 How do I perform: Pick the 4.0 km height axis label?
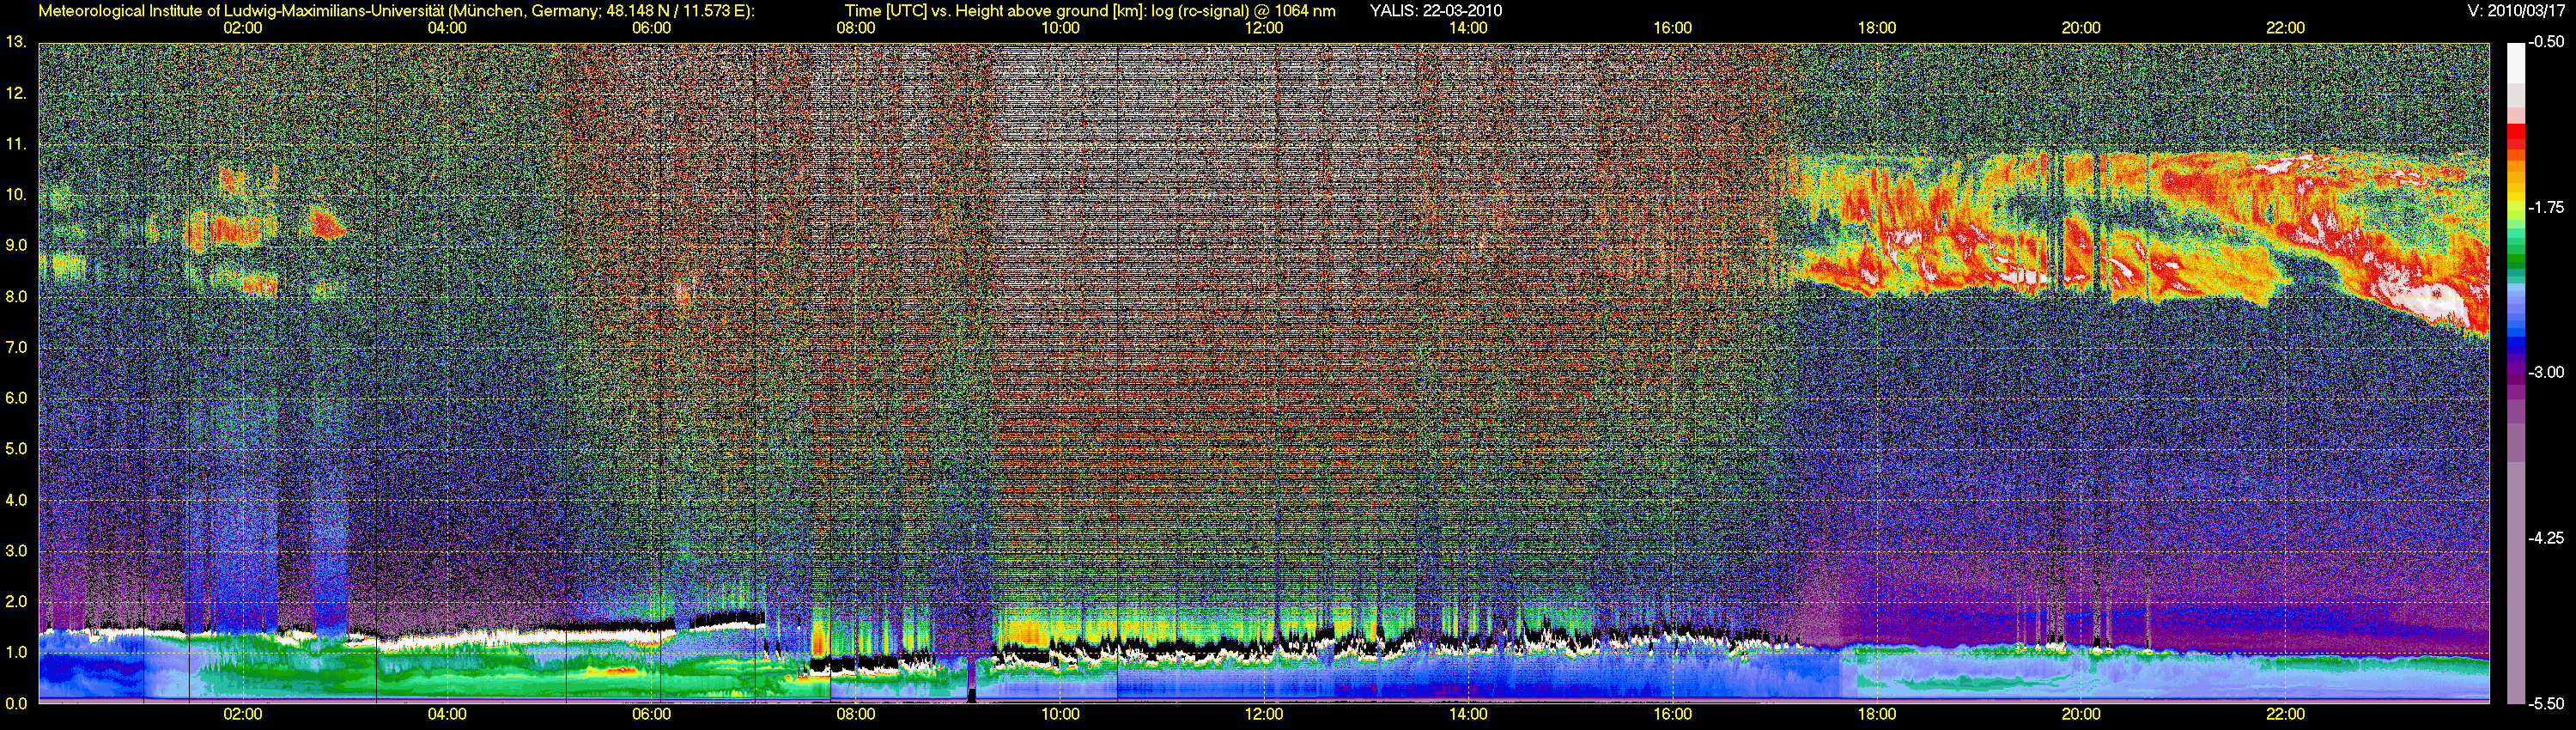16,500
